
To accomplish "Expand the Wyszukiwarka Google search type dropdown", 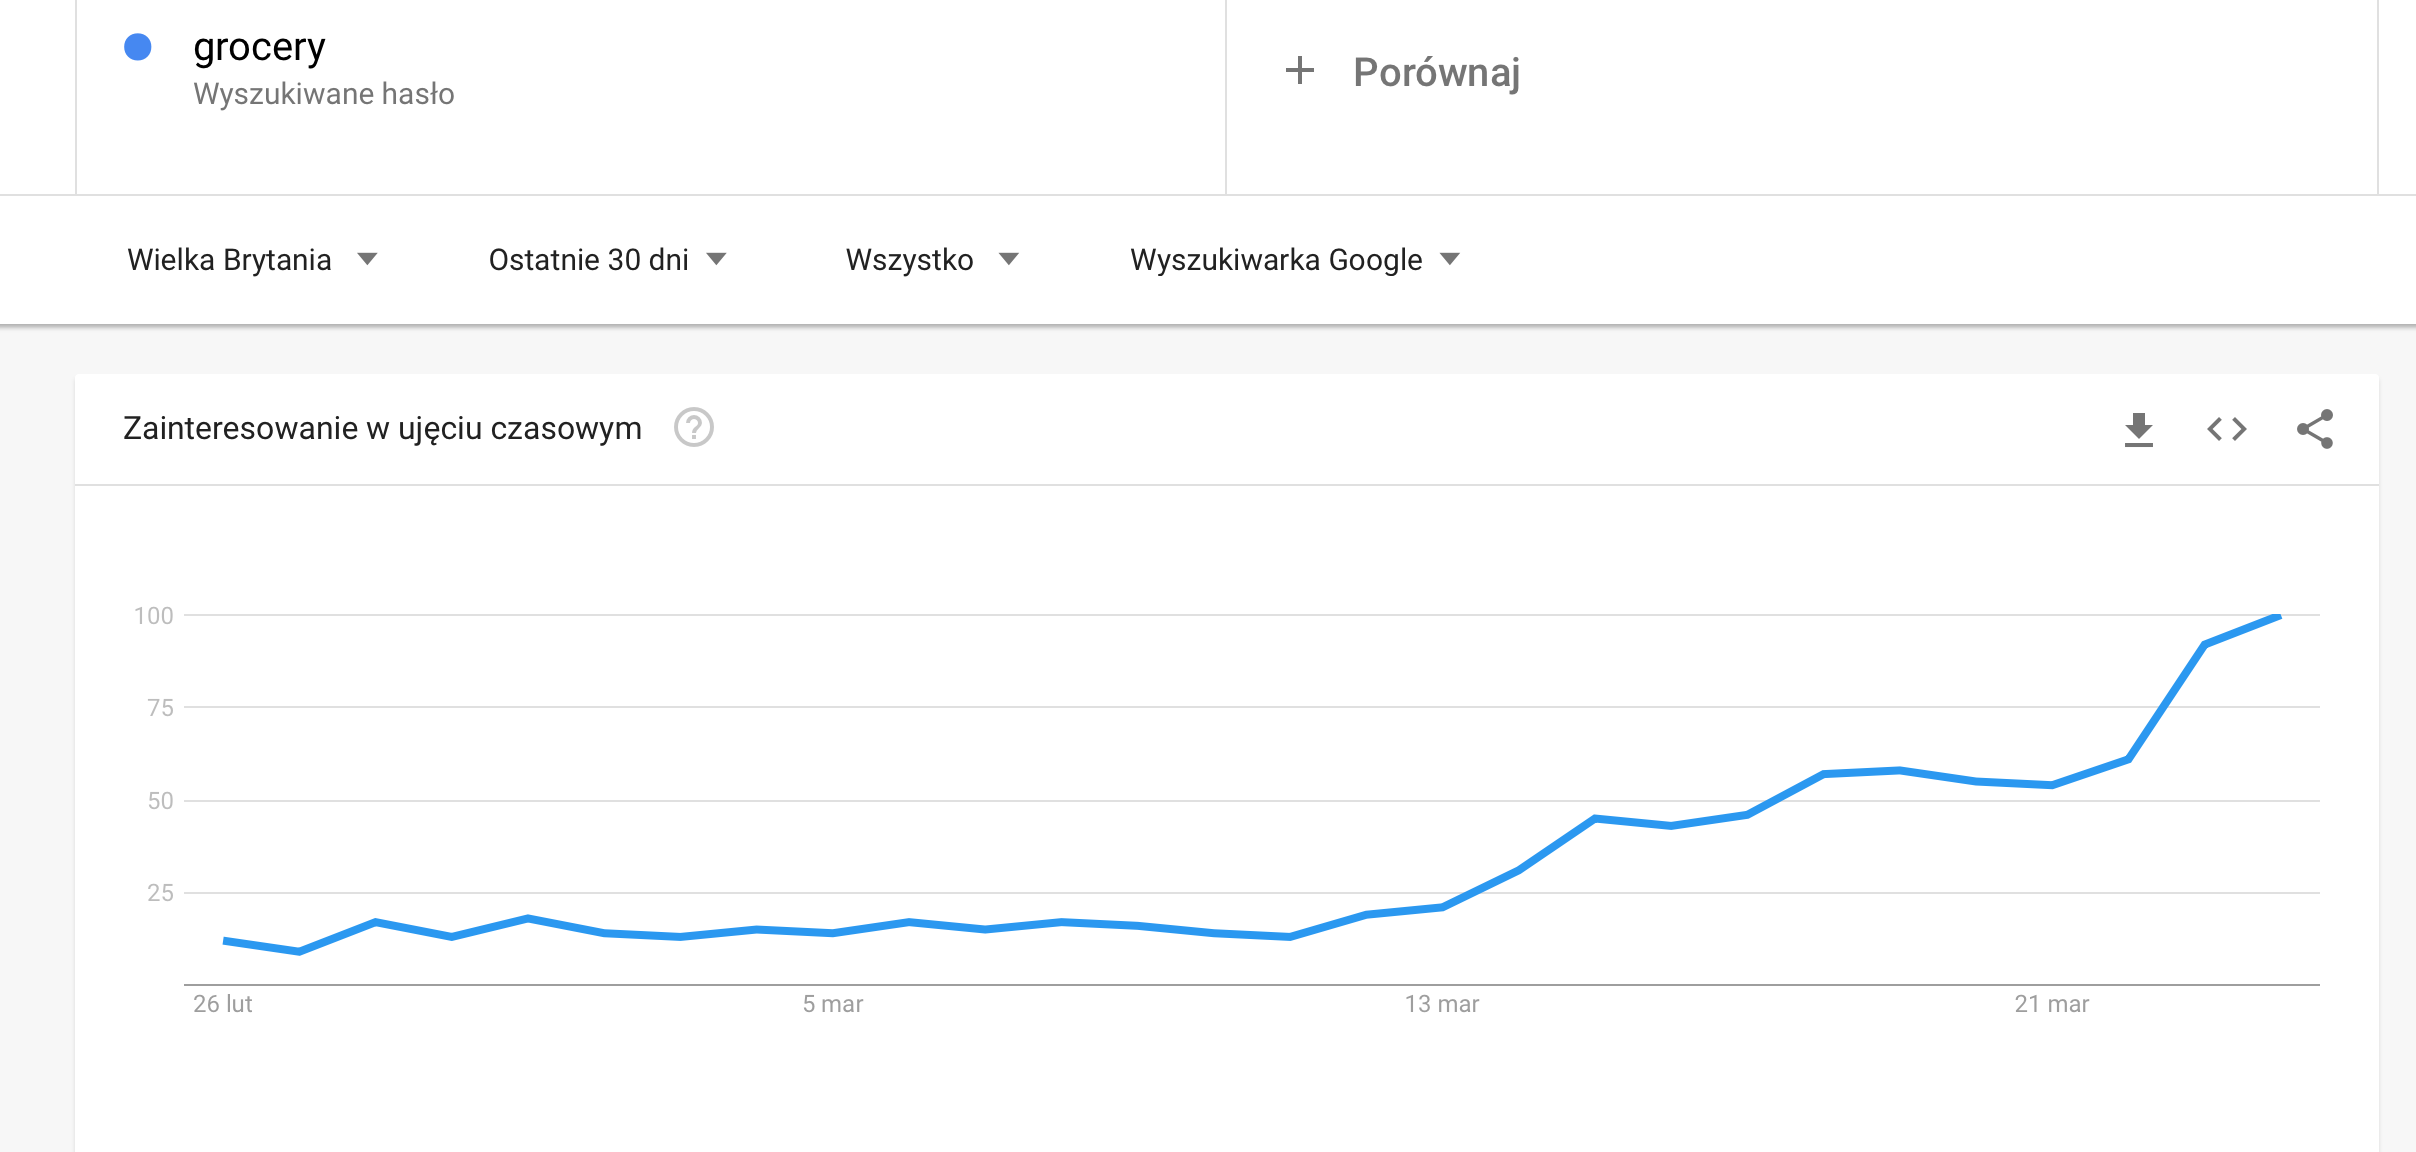I will pos(1295,260).
